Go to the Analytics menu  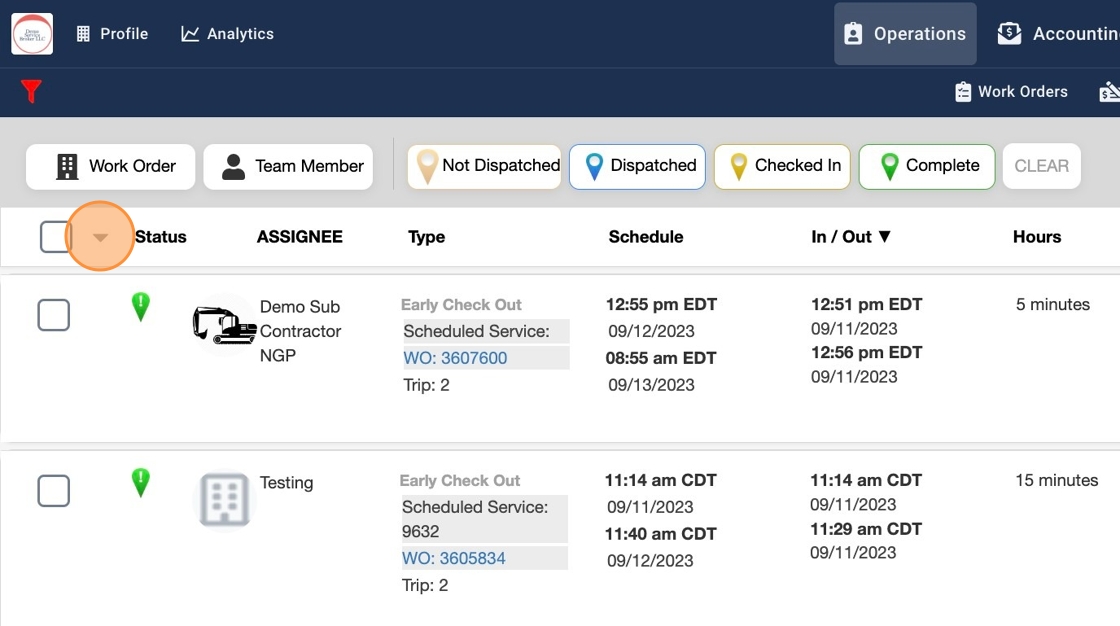click(227, 34)
